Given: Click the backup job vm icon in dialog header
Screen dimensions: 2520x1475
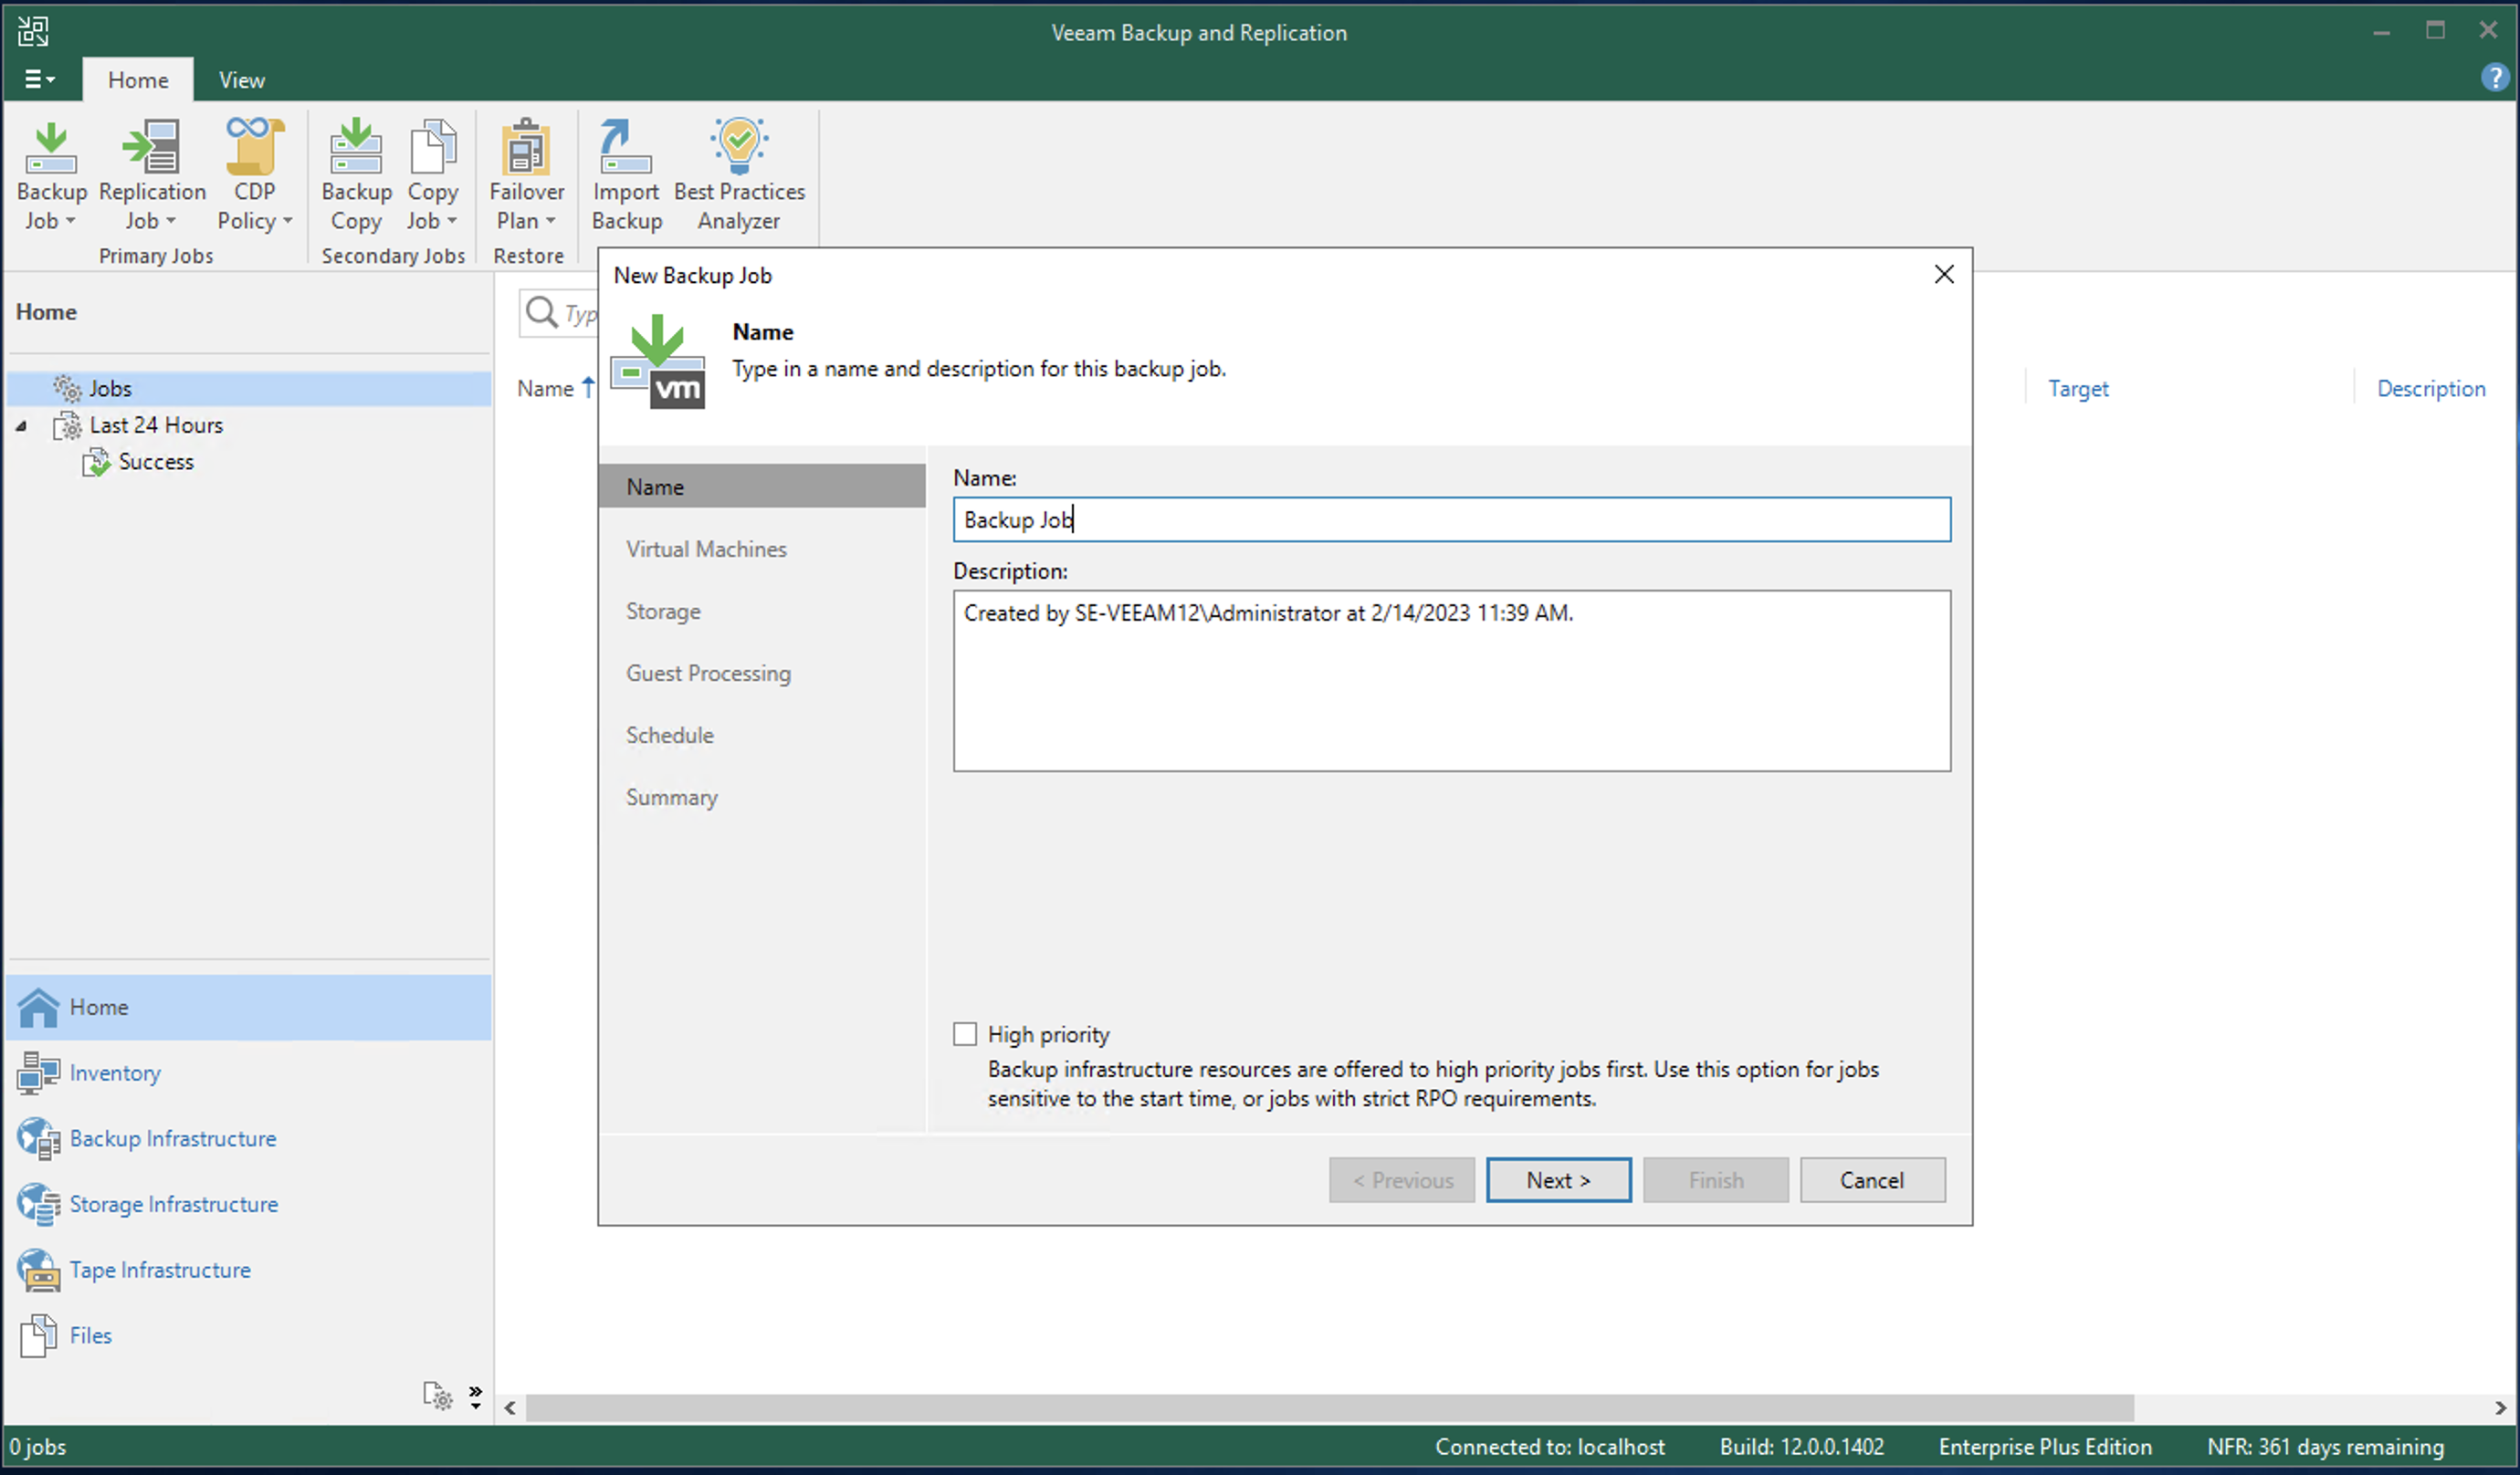Looking at the screenshot, I should [x=657, y=361].
